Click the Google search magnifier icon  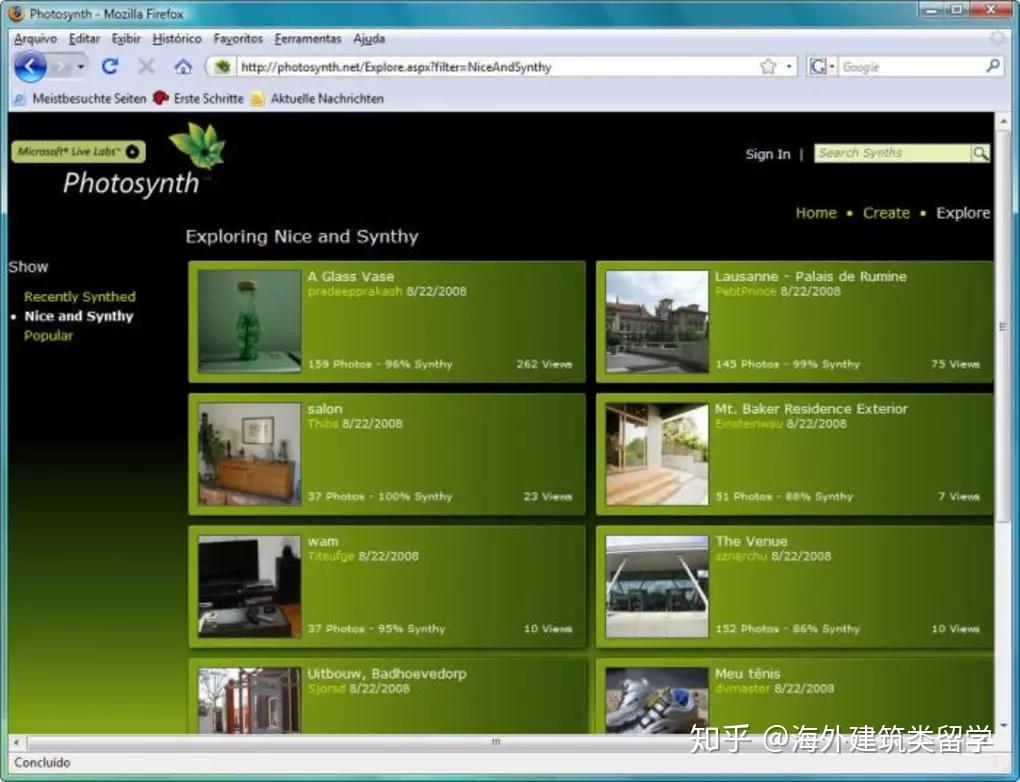993,66
